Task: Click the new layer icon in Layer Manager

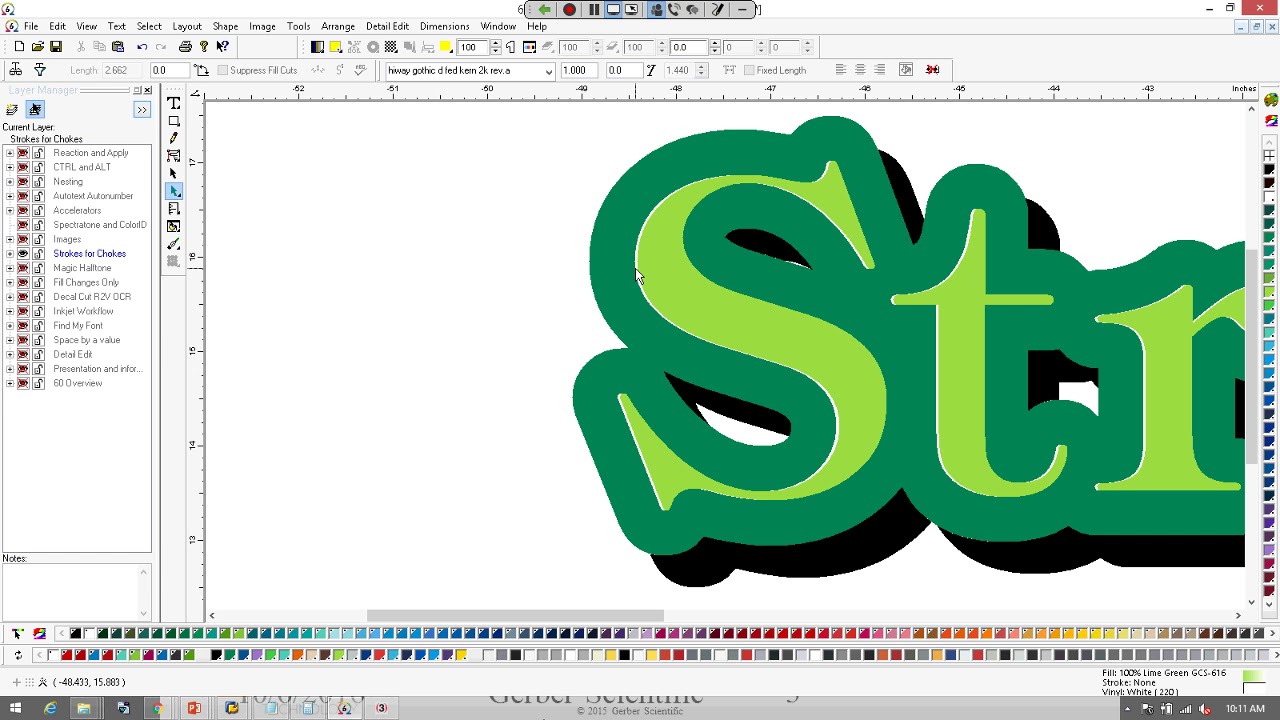Action: tap(12, 109)
